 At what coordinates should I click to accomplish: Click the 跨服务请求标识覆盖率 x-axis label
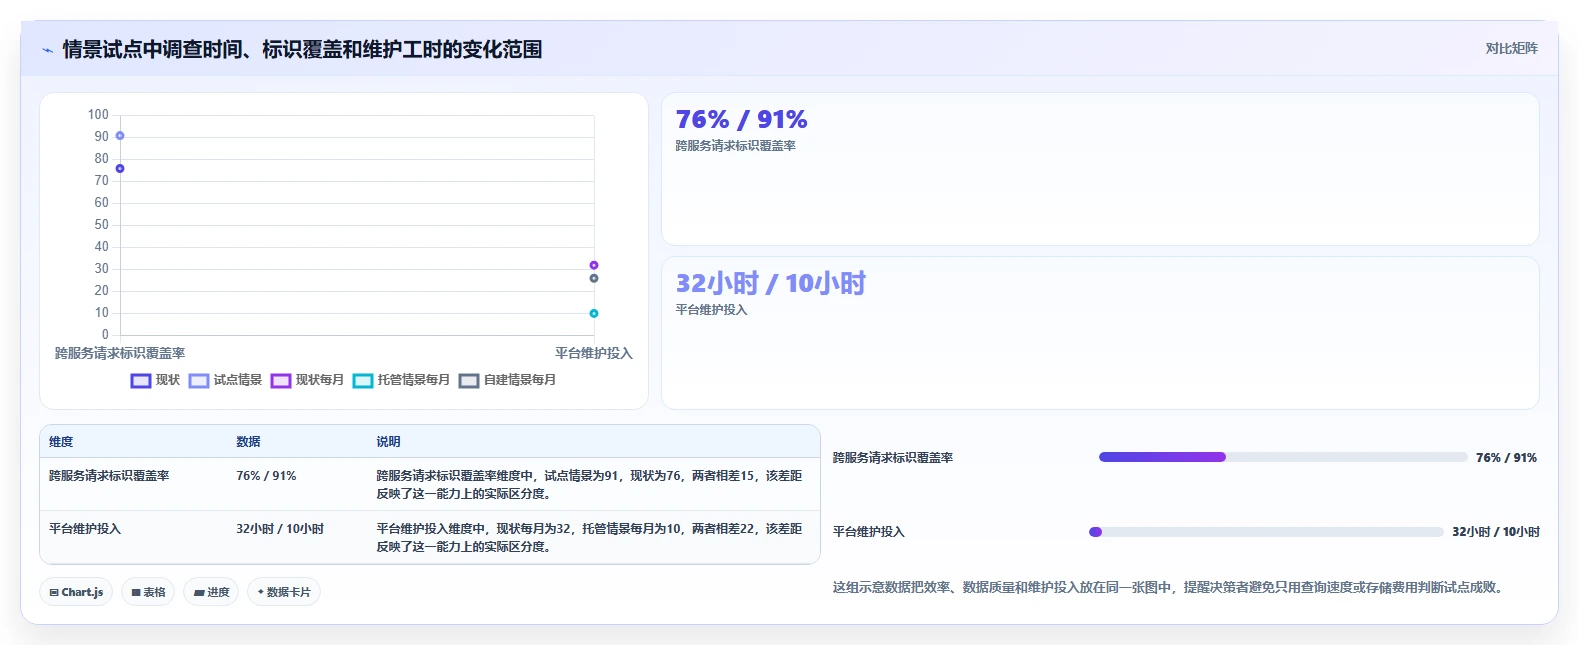120,353
